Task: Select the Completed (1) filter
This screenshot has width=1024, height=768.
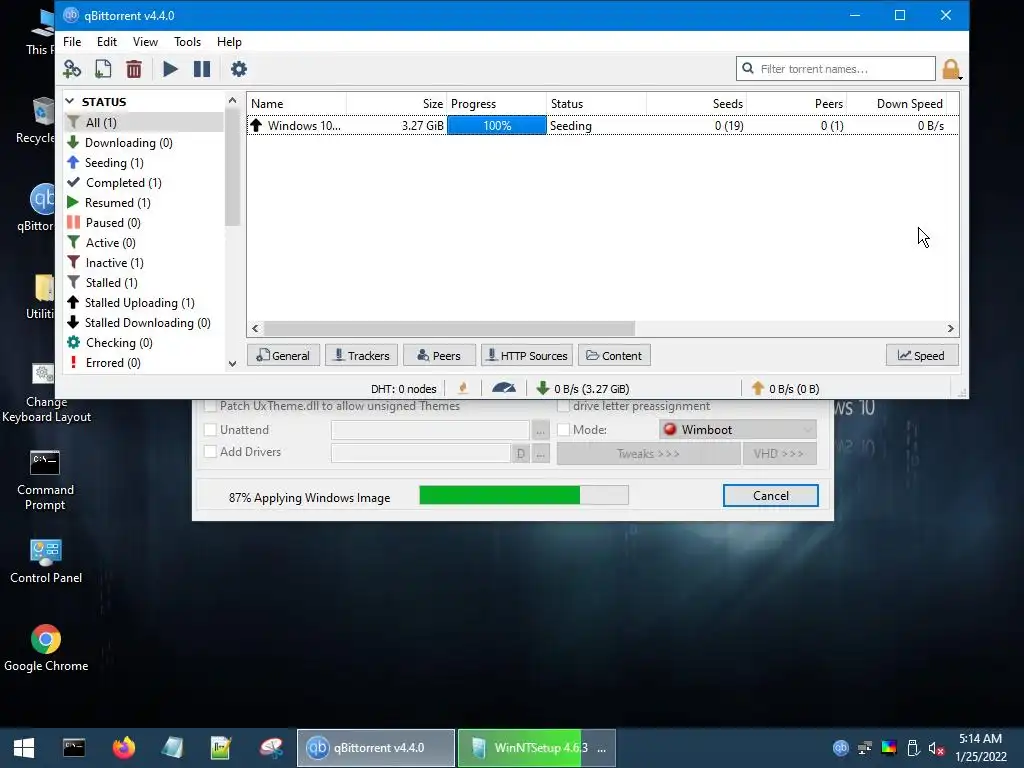Action: 144,183
